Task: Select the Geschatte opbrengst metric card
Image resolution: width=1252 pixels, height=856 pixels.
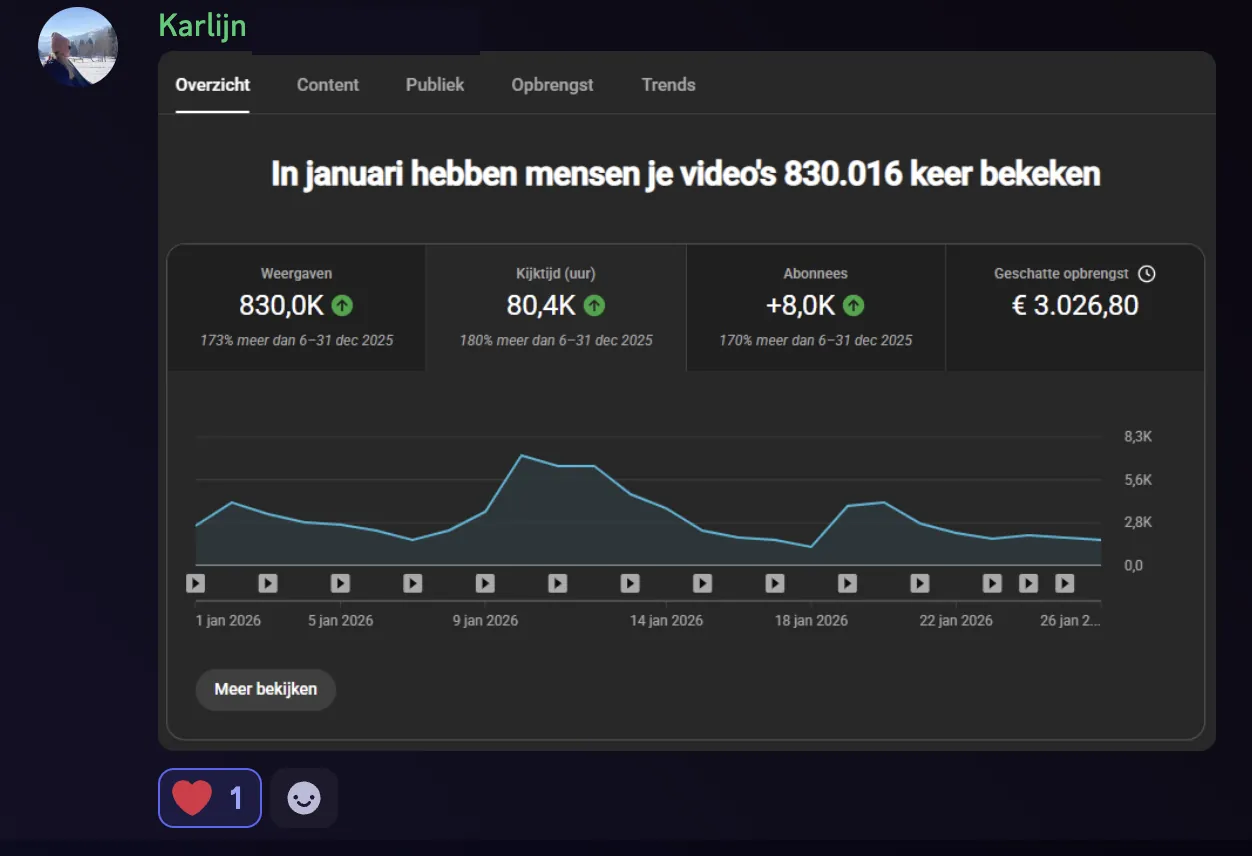Action: click(1075, 308)
